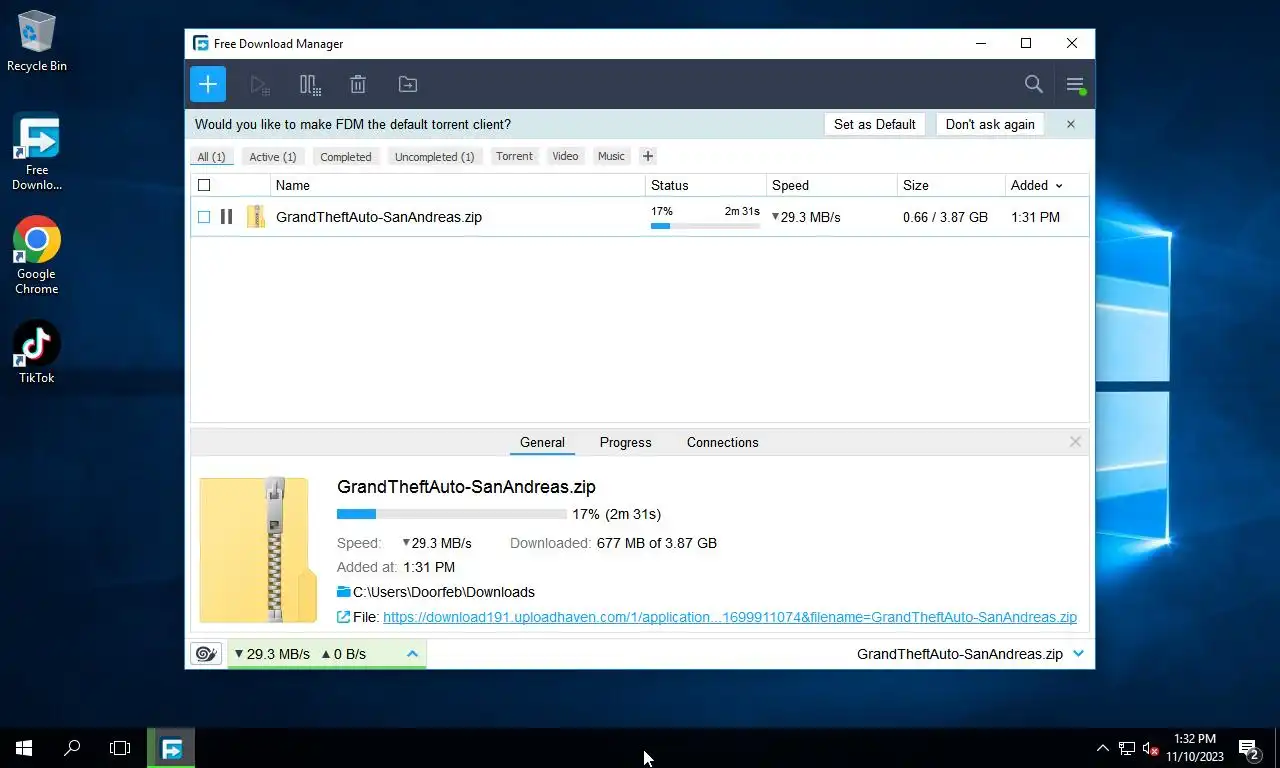Image resolution: width=1280 pixels, height=768 pixels.
Task: Click the muted volume tray icon
Action: point(1151,748)
